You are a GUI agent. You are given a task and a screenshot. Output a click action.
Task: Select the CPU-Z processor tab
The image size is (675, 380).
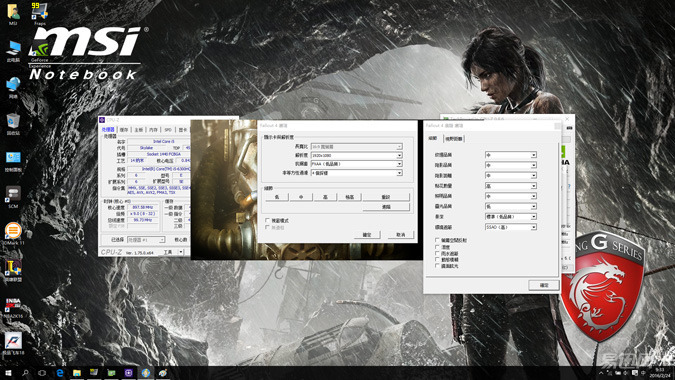[108, 130]
